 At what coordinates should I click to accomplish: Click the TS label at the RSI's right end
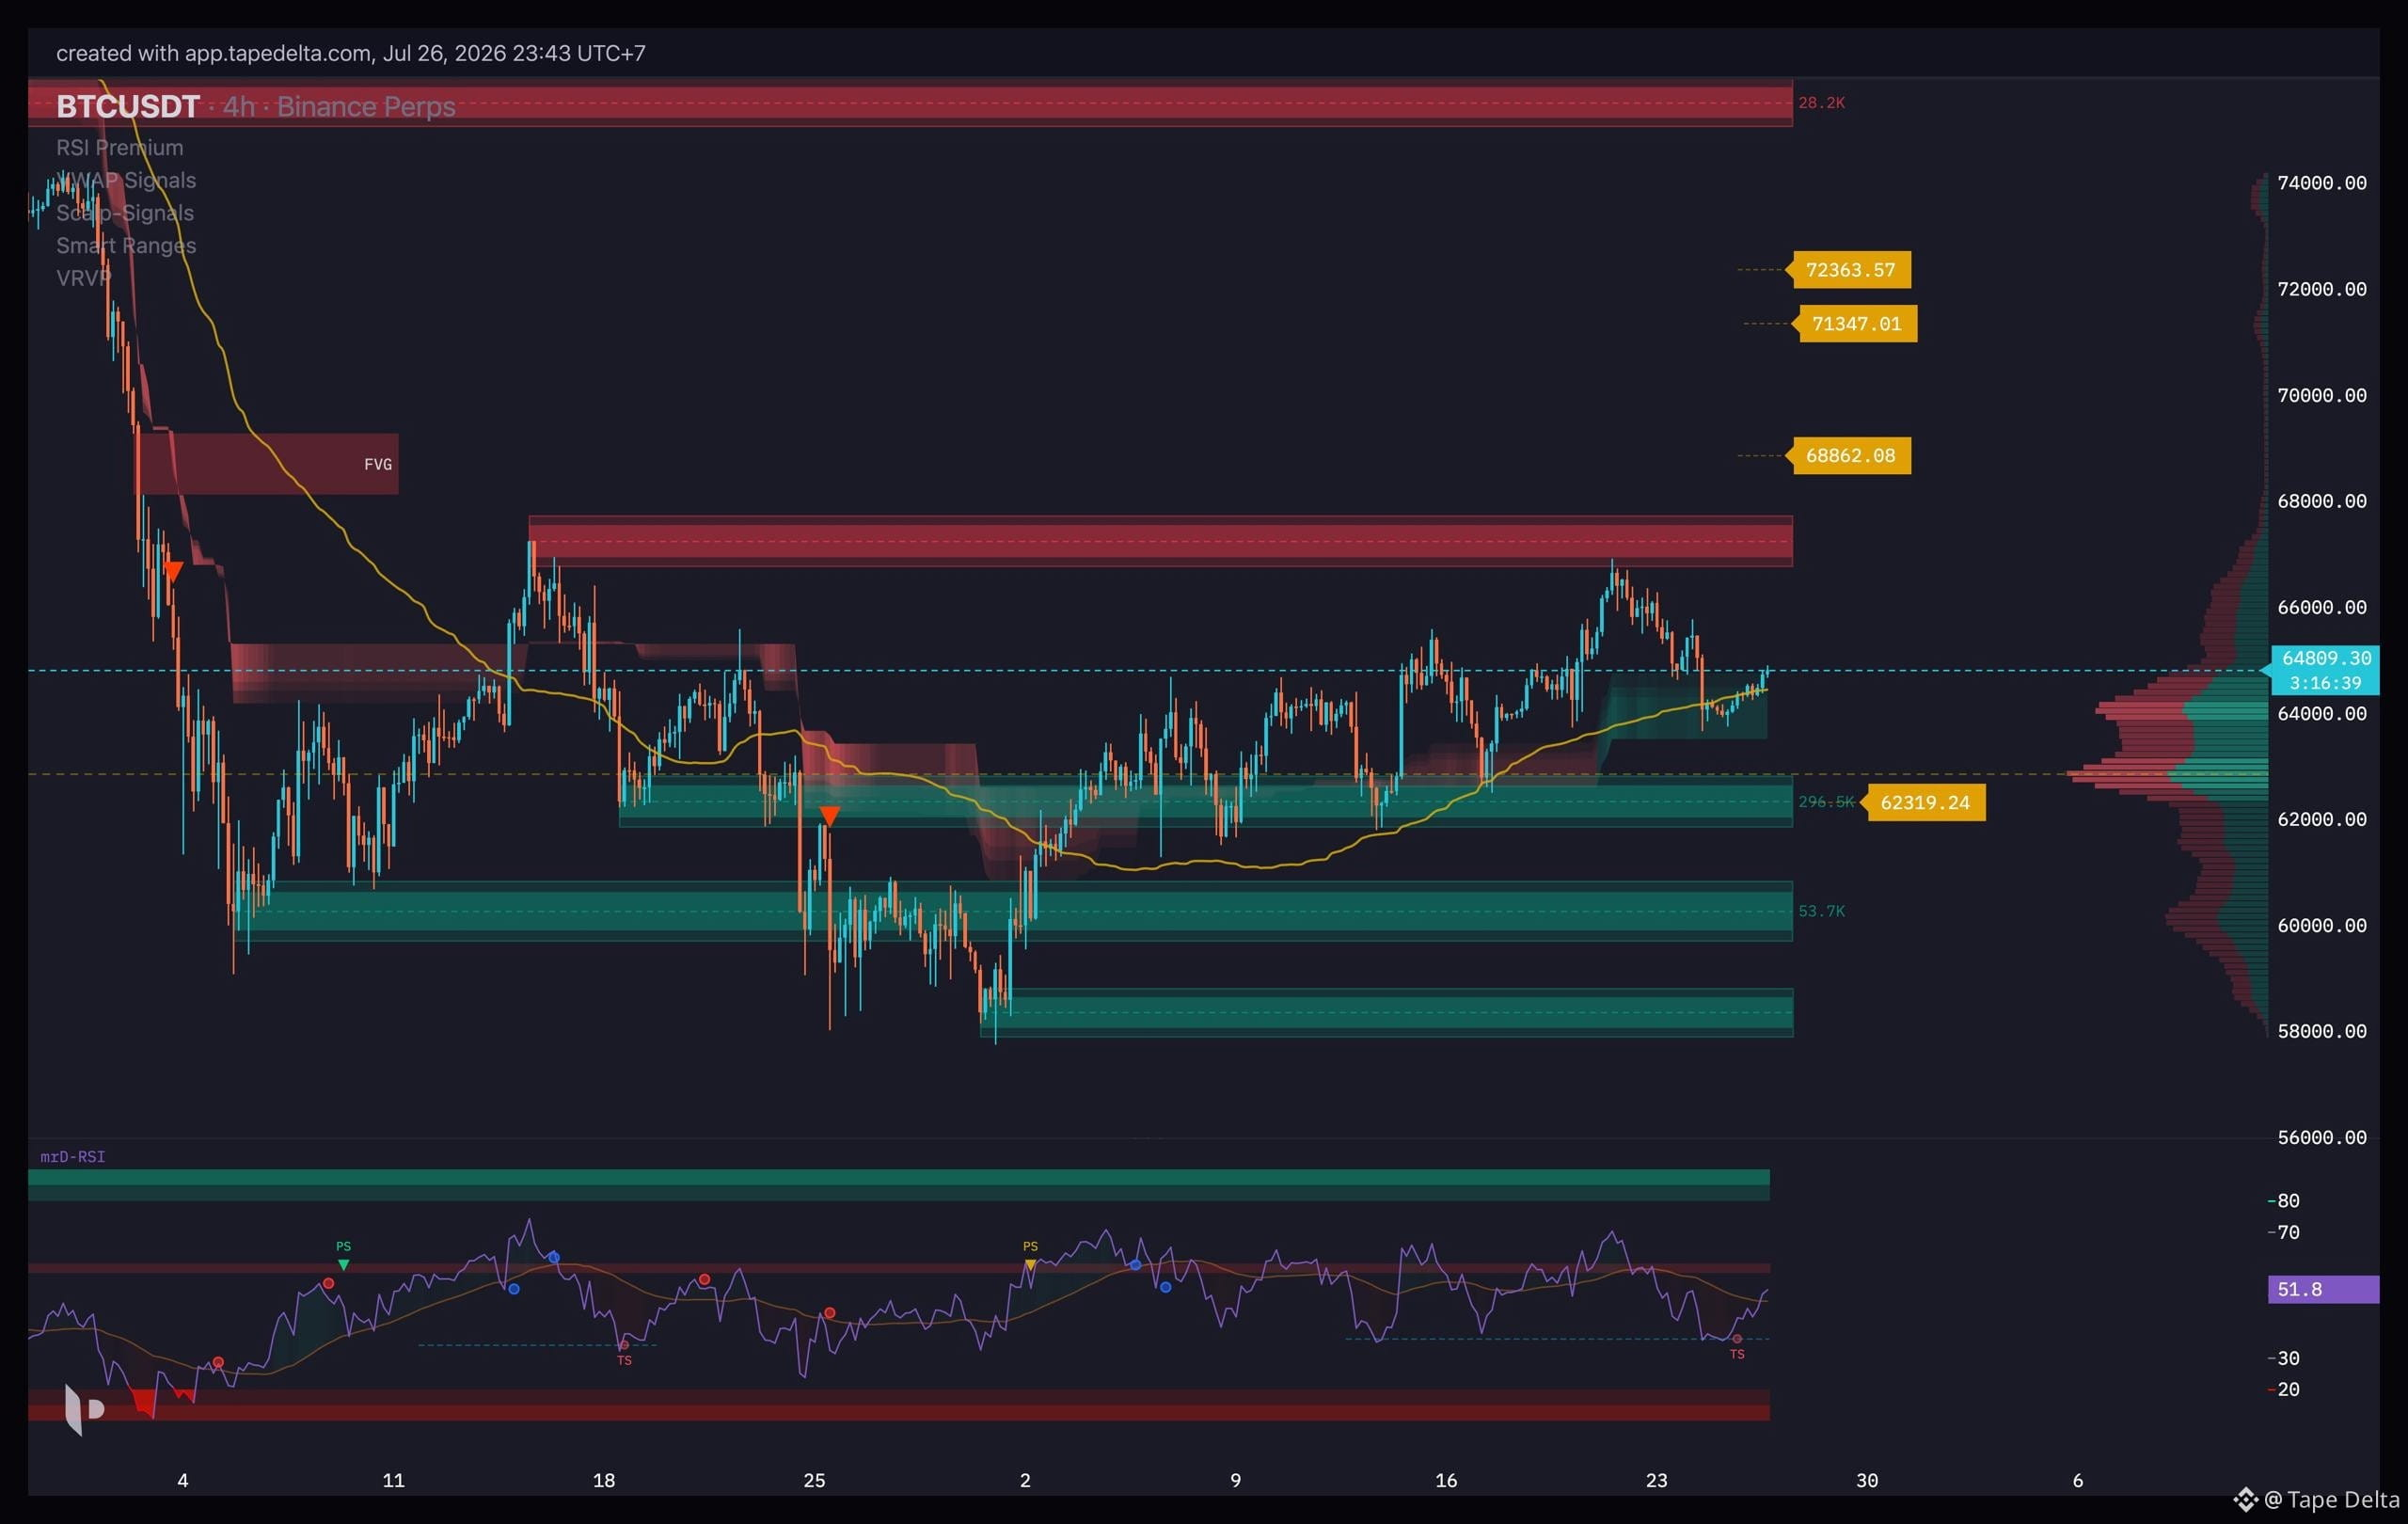(1737, 1354)
